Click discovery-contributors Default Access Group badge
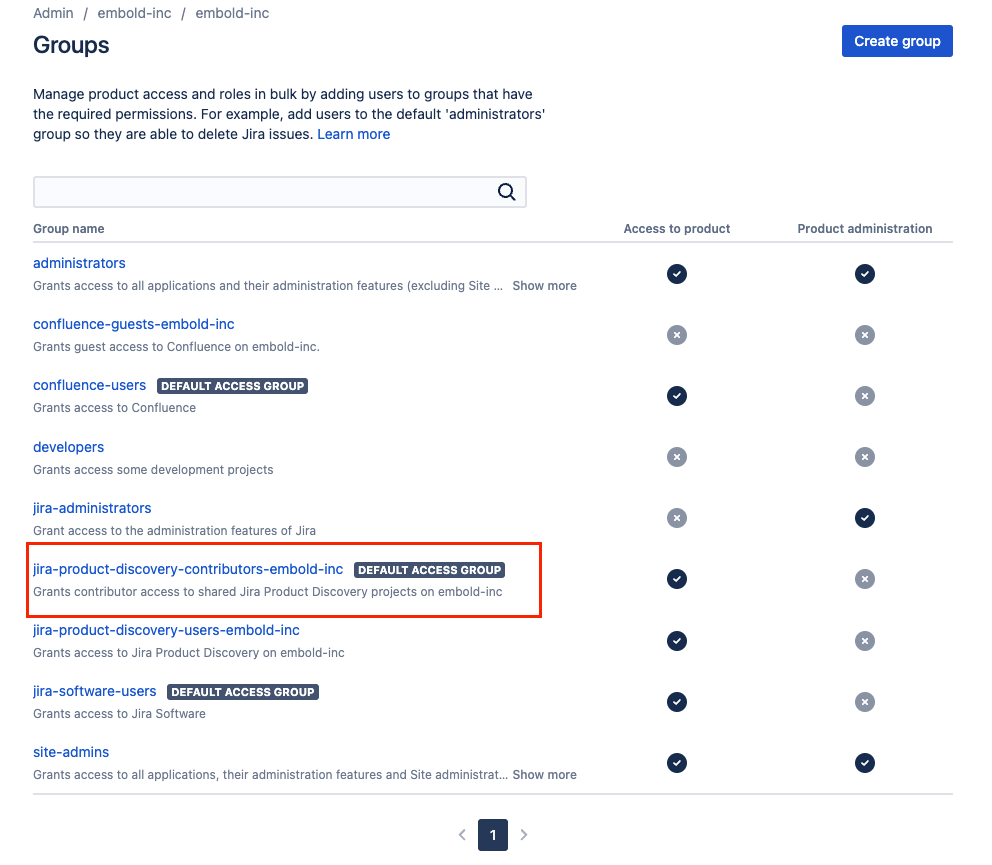Screen dimensions: 992x865 click(429, 570)
